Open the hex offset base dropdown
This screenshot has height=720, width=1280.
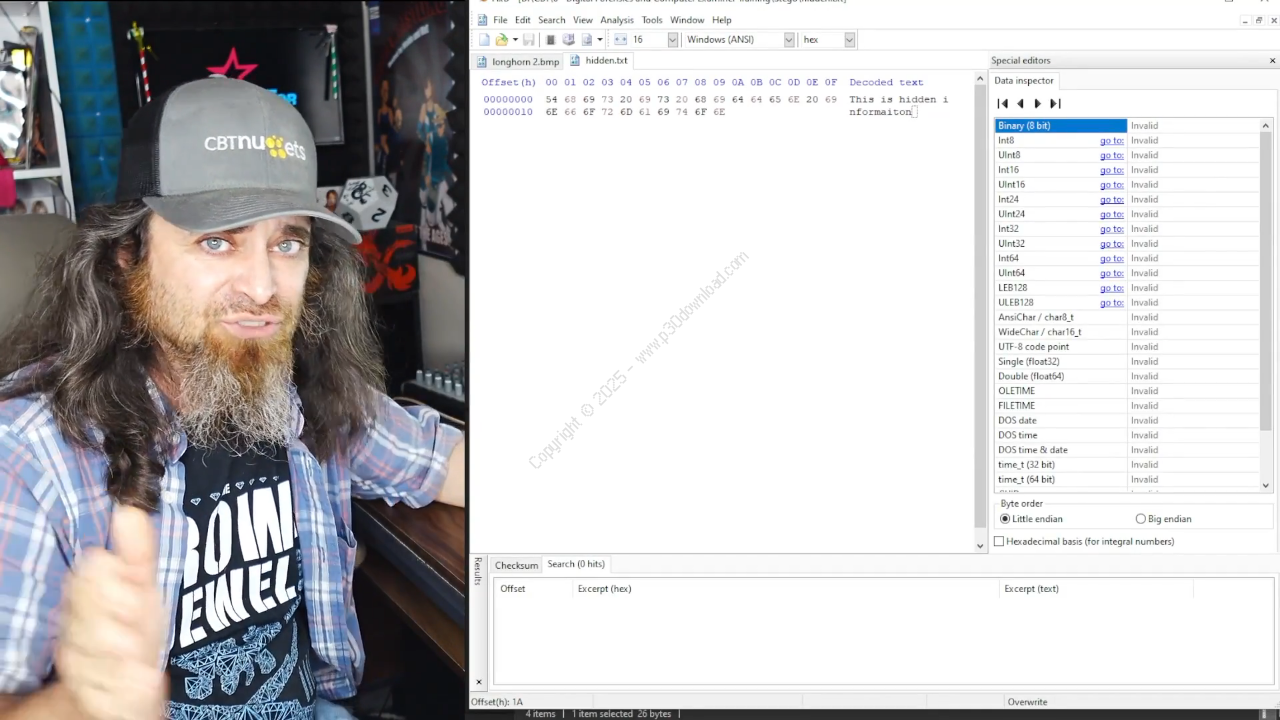849,40
